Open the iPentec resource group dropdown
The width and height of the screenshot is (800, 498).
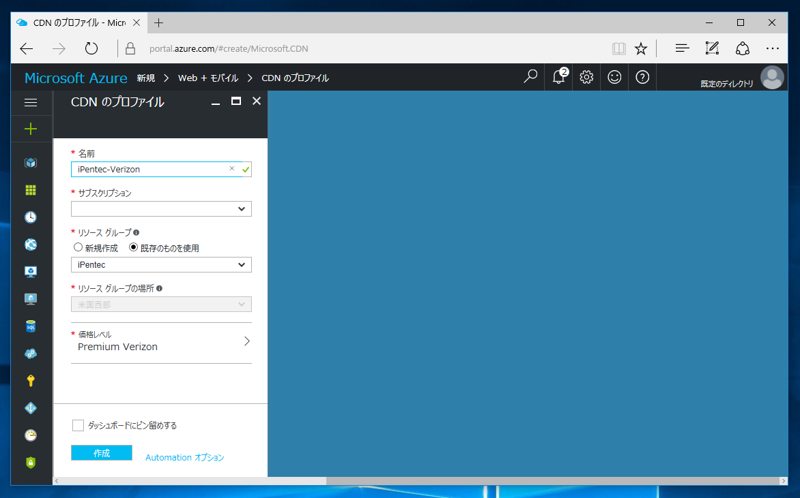pos(161,265)
